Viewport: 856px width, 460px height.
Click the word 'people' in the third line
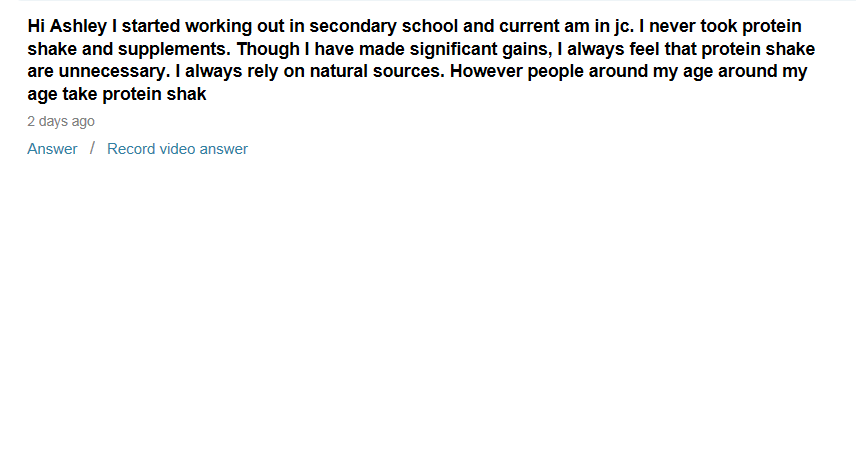556,71
